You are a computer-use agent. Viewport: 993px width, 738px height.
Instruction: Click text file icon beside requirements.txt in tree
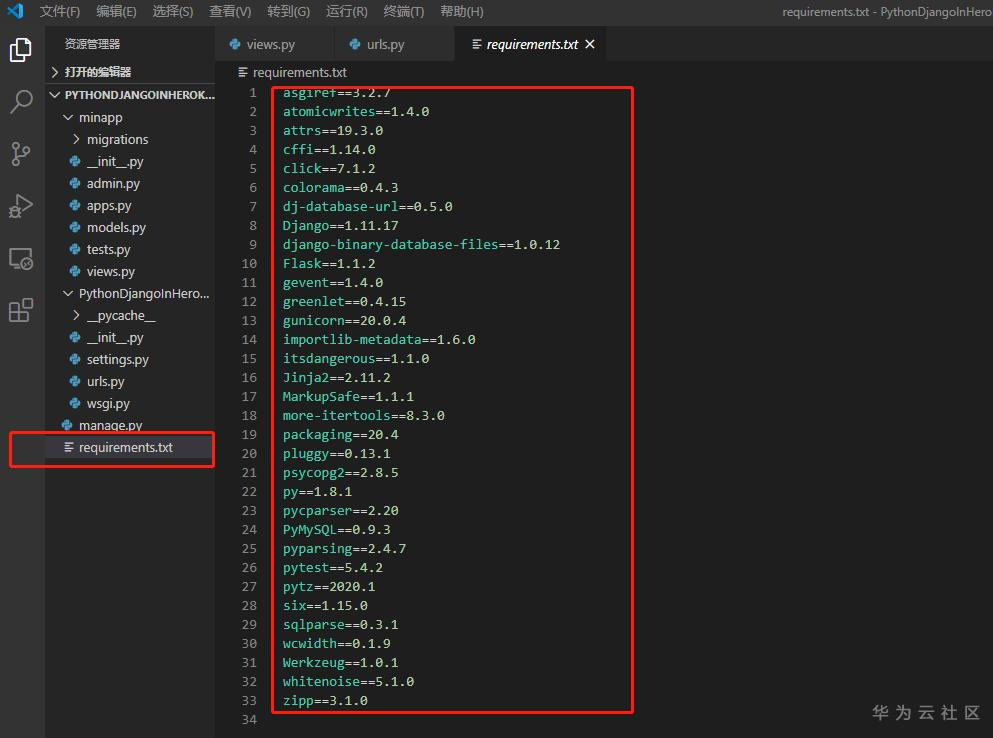pyautogui.click(x=68, y=447)
